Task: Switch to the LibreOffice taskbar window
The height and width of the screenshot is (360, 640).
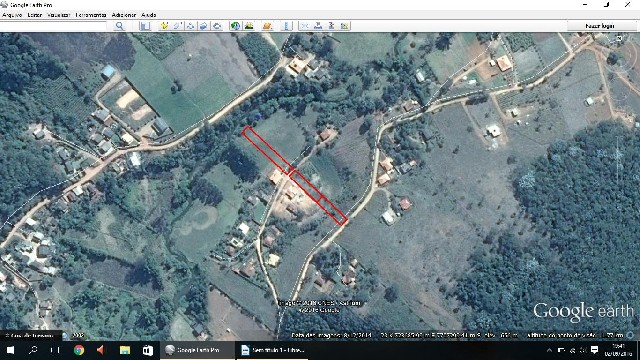Action: click(x=273, y=350)
